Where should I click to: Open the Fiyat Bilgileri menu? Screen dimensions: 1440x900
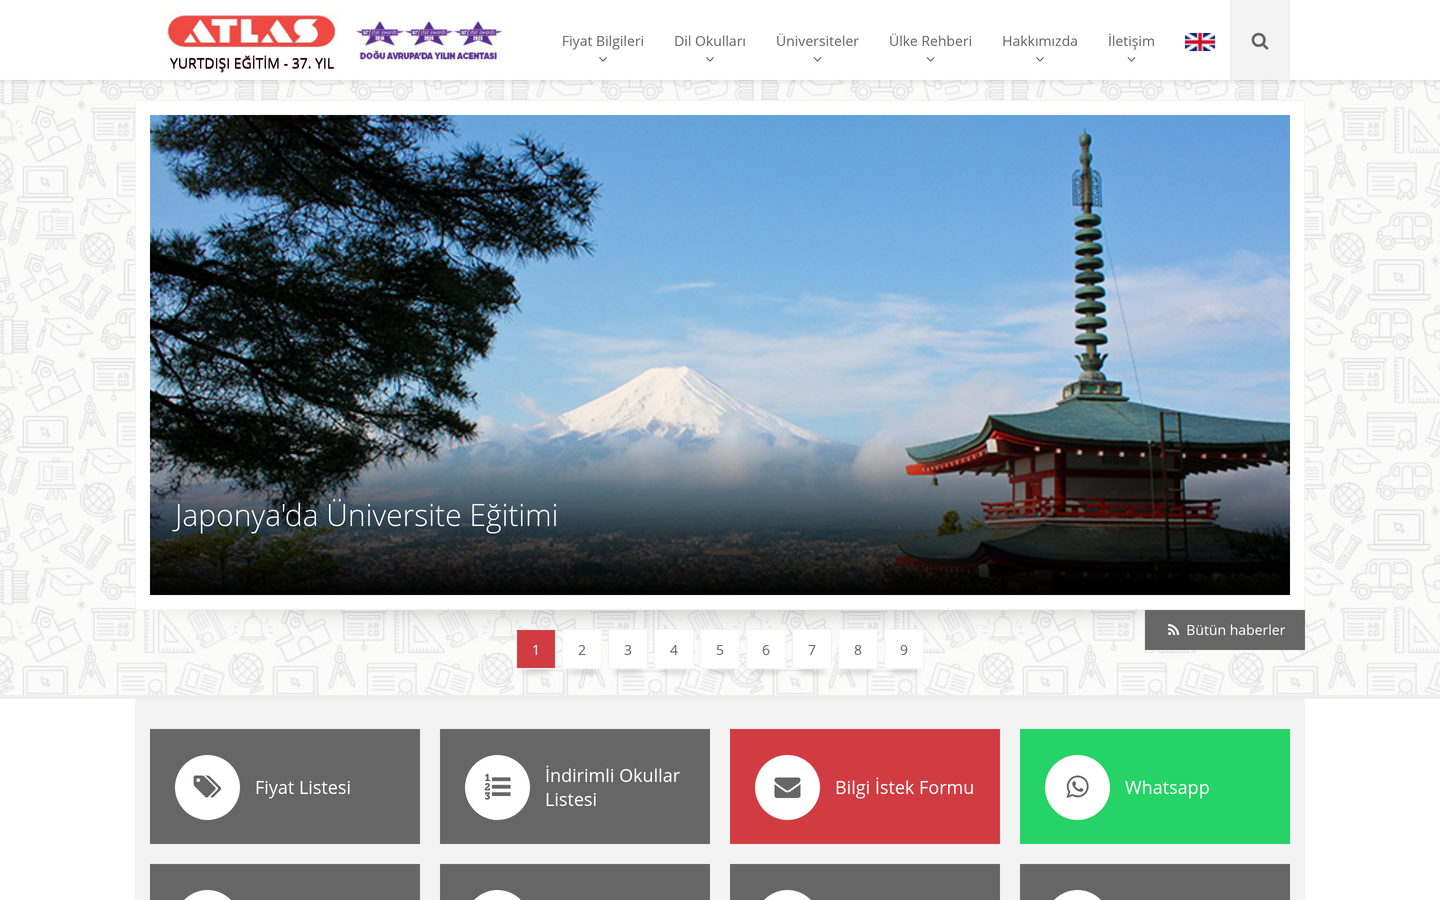(x=603, y=41)
